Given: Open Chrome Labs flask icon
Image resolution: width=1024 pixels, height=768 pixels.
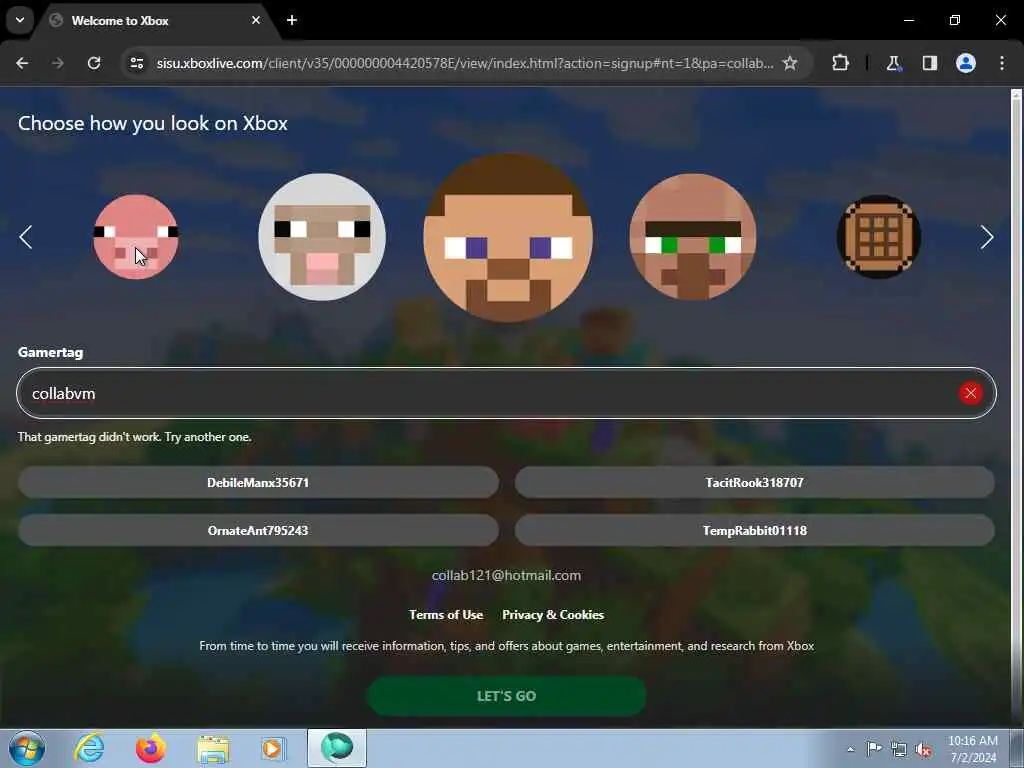Looking at the screenshot, I should tap(893, 63).
